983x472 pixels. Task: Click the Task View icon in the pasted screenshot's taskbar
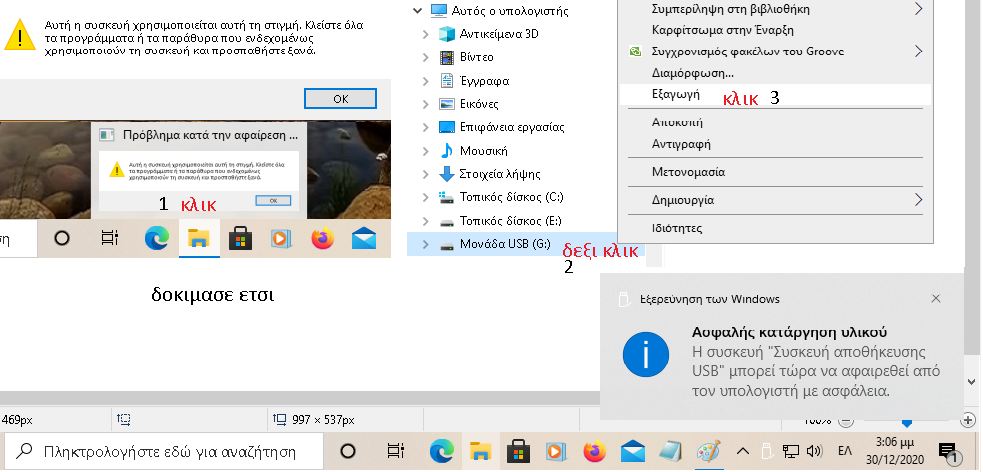[x=110, y=238]
